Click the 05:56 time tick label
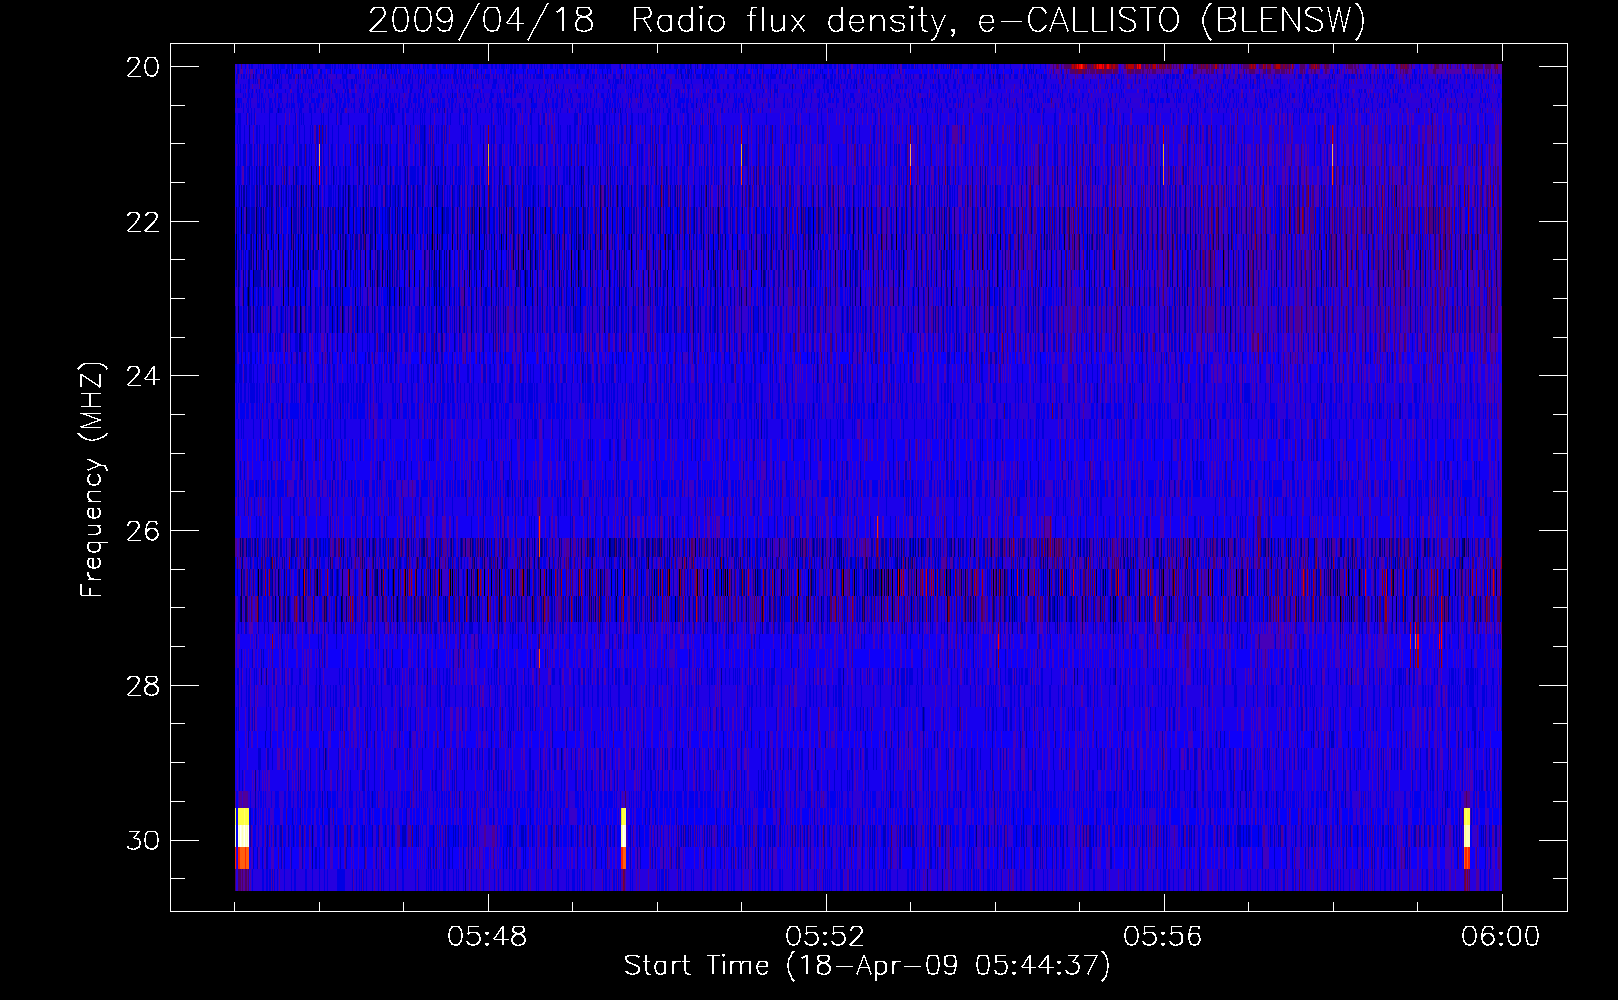This screenshot has height=1000, width=1618. (1163, 937)
